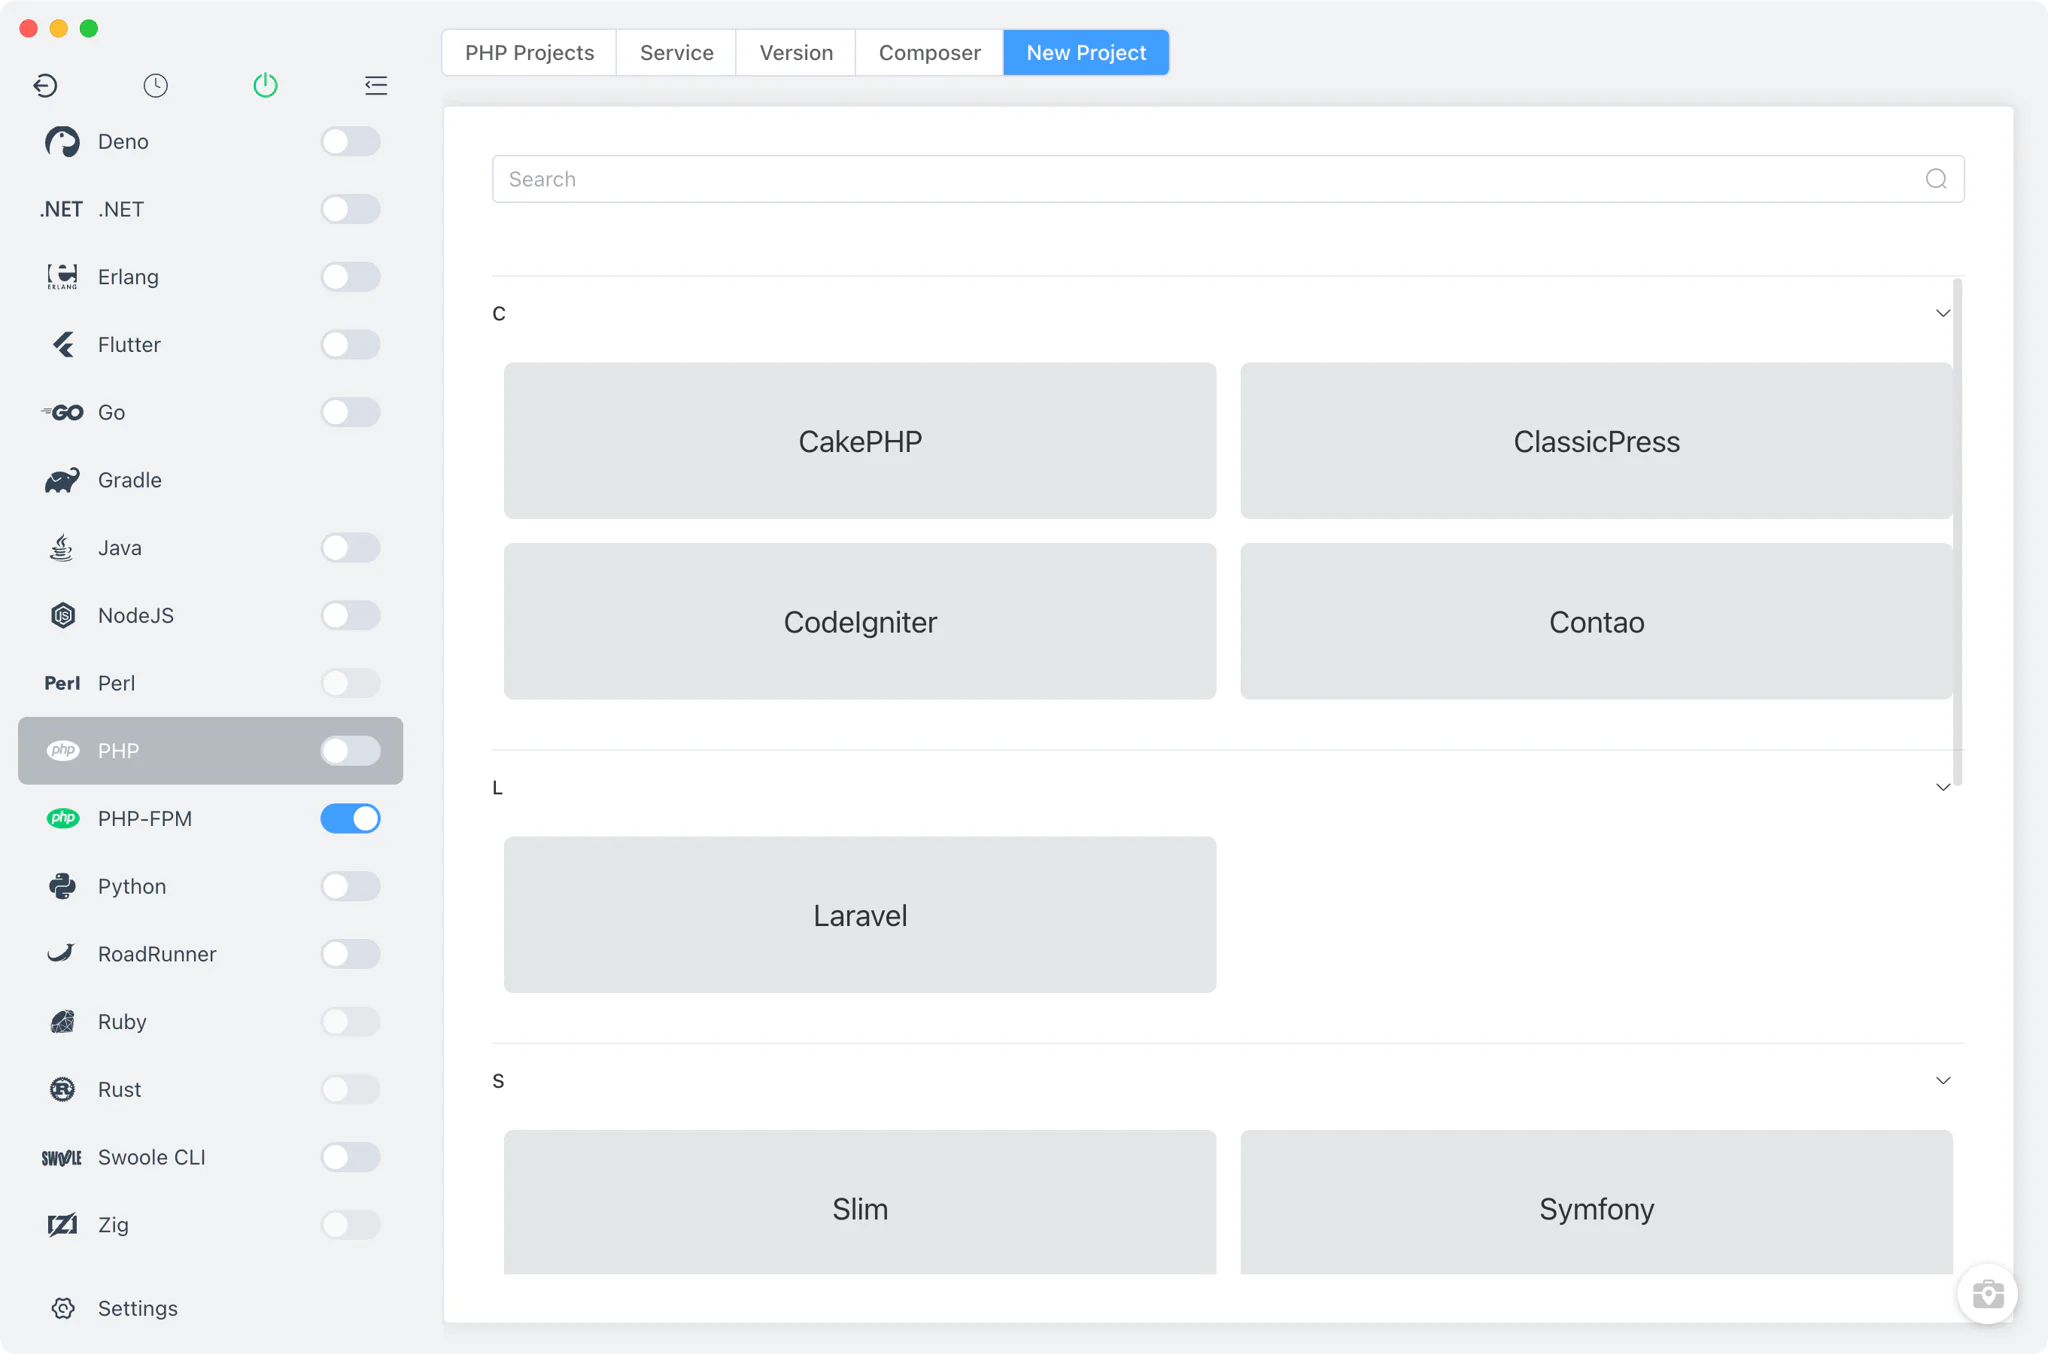Click the RoadRunner logo icon
Viewport: 2048px width, 1354px height.
pyautogui.click(x=61, y=953)
